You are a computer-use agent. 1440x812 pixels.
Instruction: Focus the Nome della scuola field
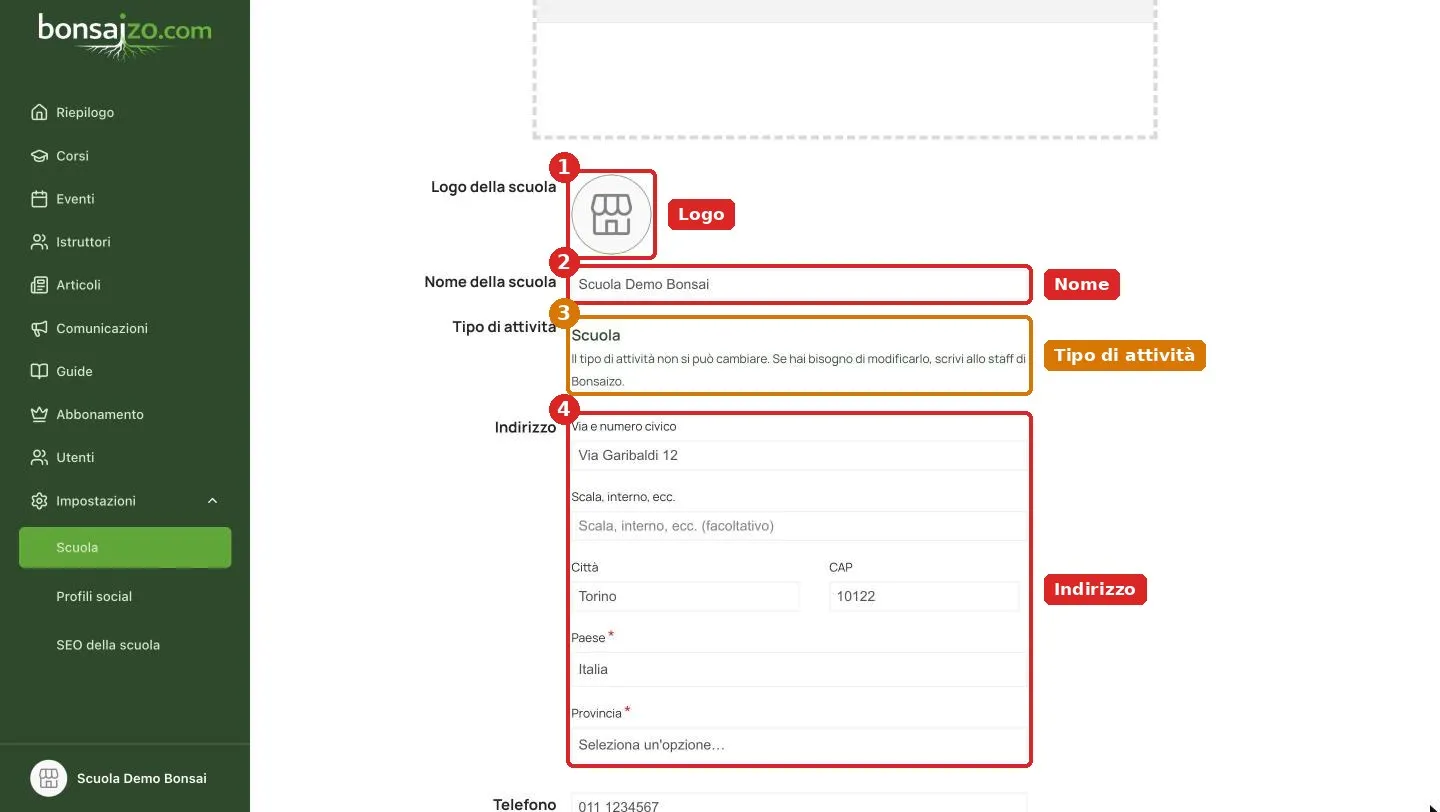[x=798, y=284]
